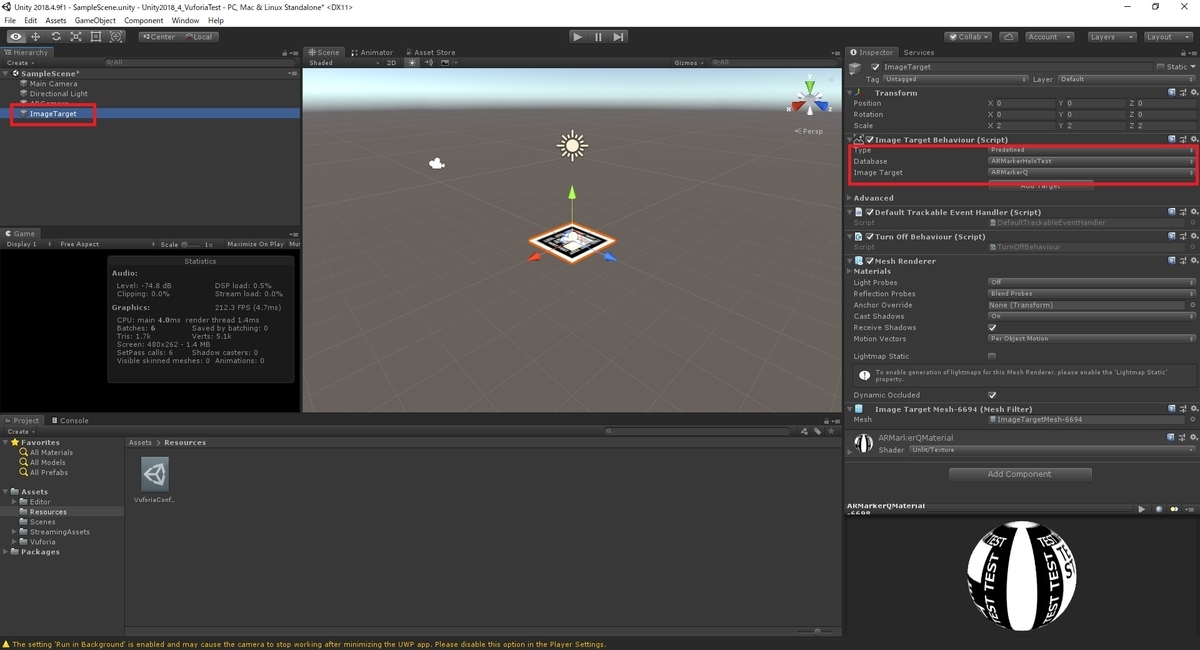Screen dimensions: 1200x650
Task: Open the cloud Services button
Action: (1009, 37)
